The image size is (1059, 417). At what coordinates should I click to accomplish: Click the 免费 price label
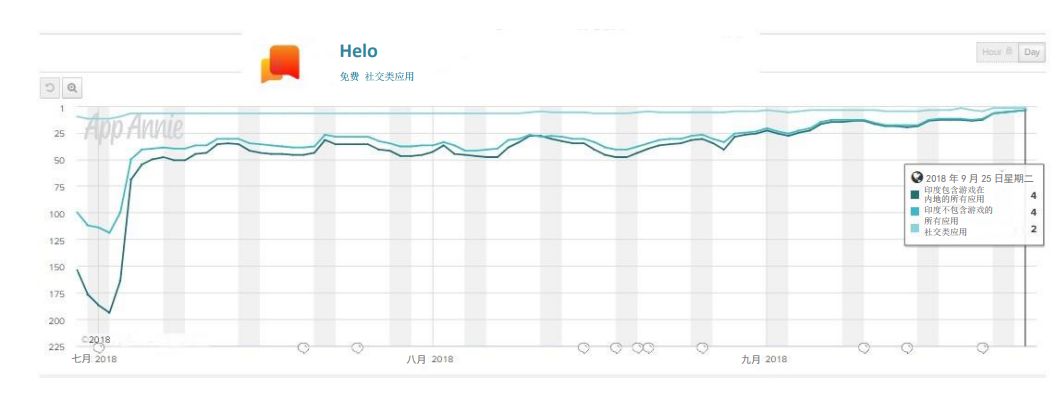coord(348,77)
